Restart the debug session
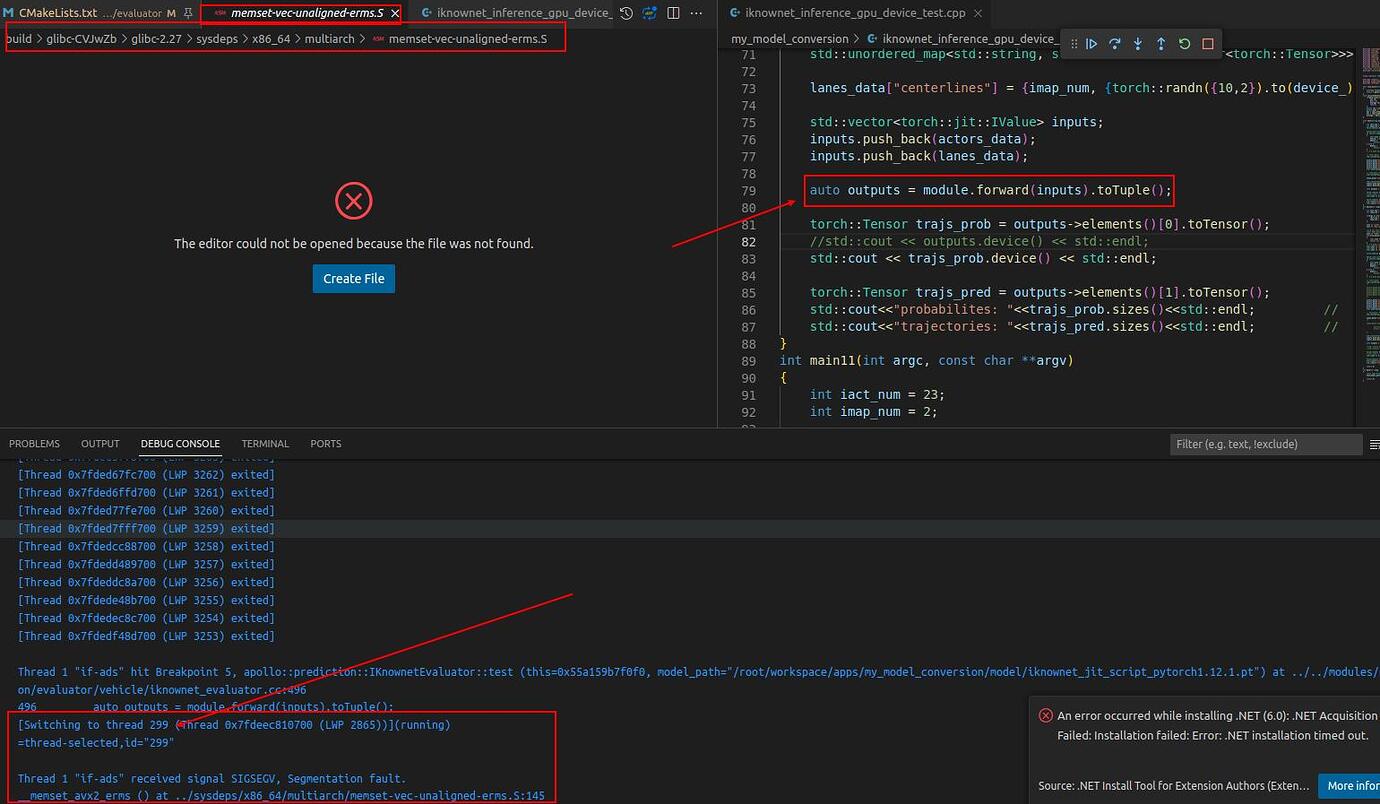Screen dimensions: 1380x804 (x=1184, y=44)
